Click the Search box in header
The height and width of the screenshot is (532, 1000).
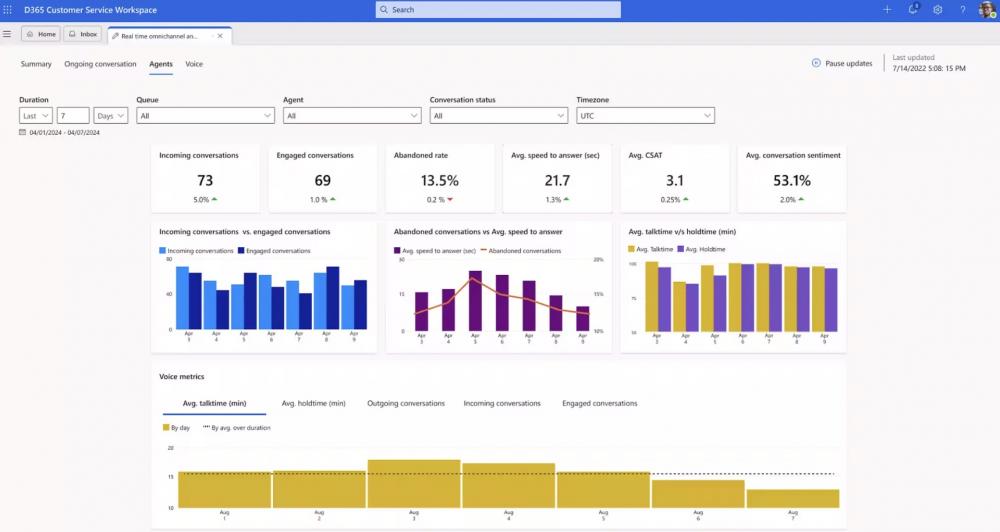click(498, 9)
